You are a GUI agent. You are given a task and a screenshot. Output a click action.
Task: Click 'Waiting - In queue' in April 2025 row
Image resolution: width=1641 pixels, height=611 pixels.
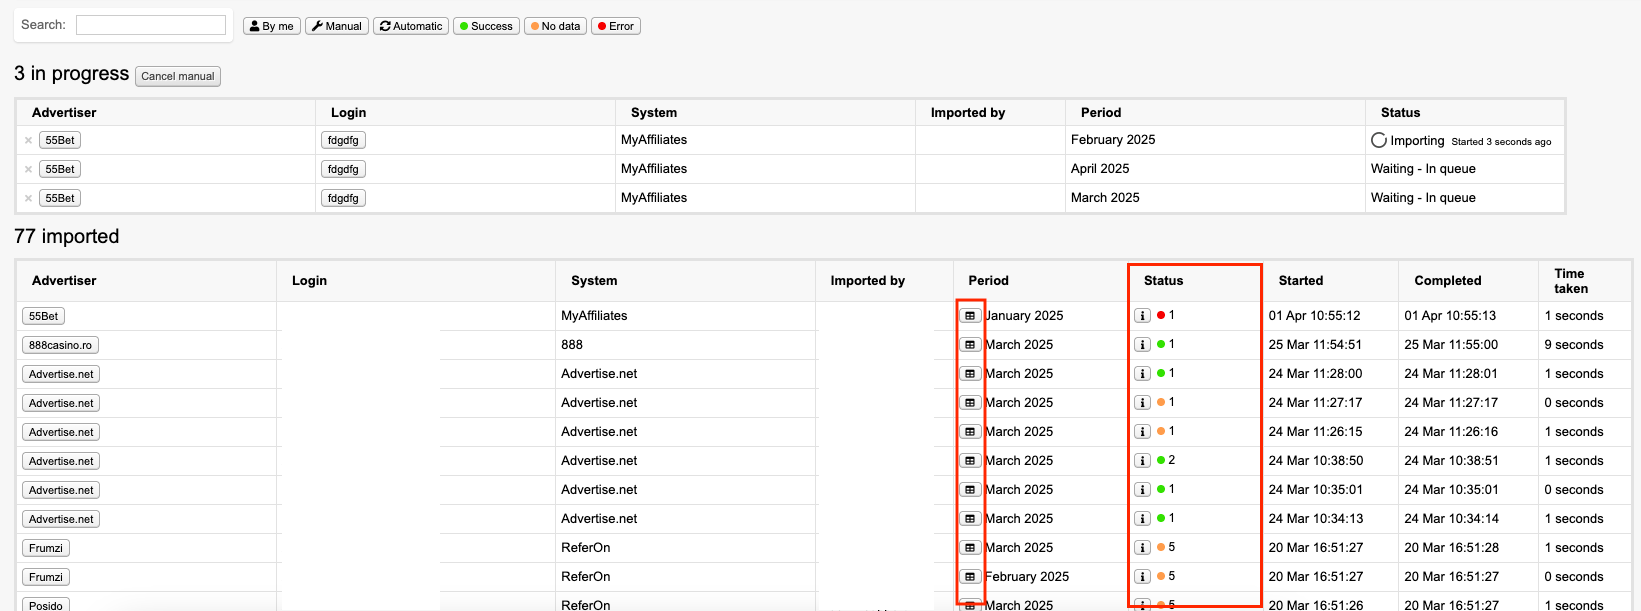click(1423, 169)
